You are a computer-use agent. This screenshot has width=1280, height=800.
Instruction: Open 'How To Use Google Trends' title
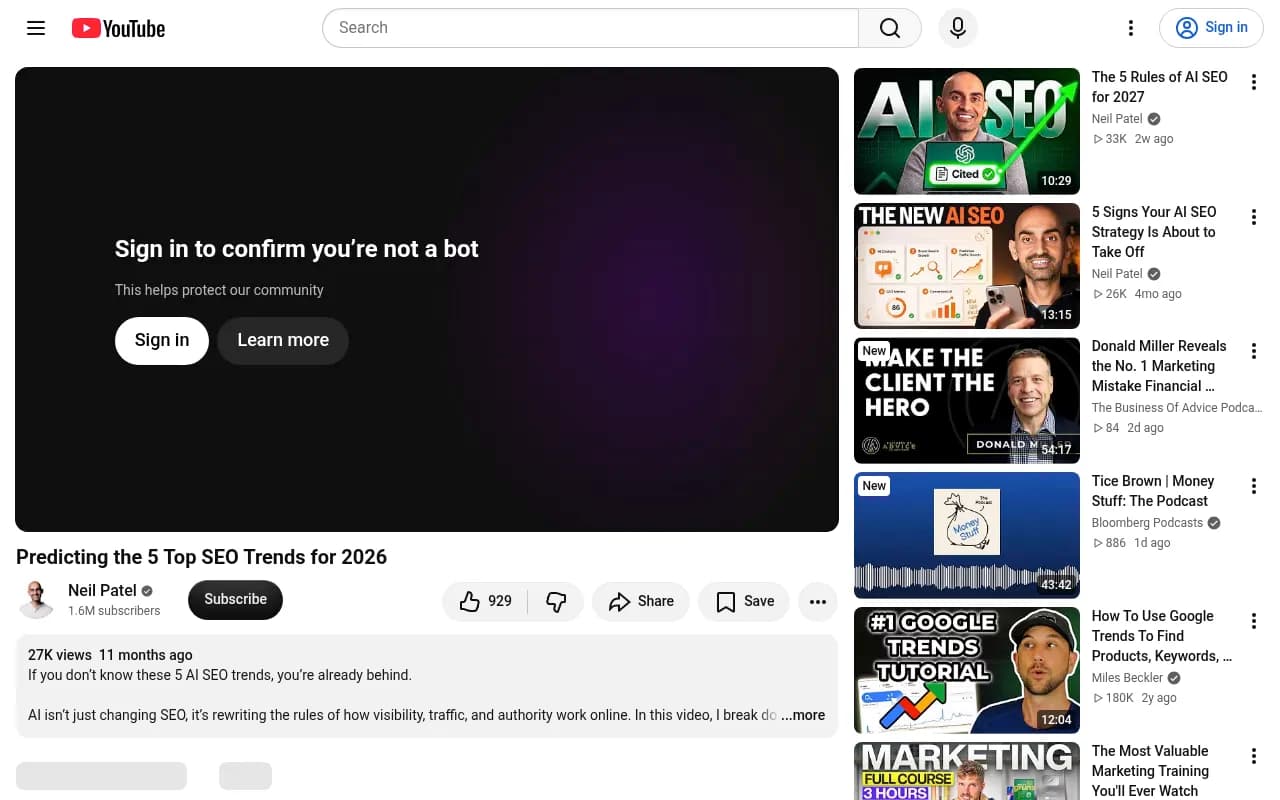pos(1162,636)
